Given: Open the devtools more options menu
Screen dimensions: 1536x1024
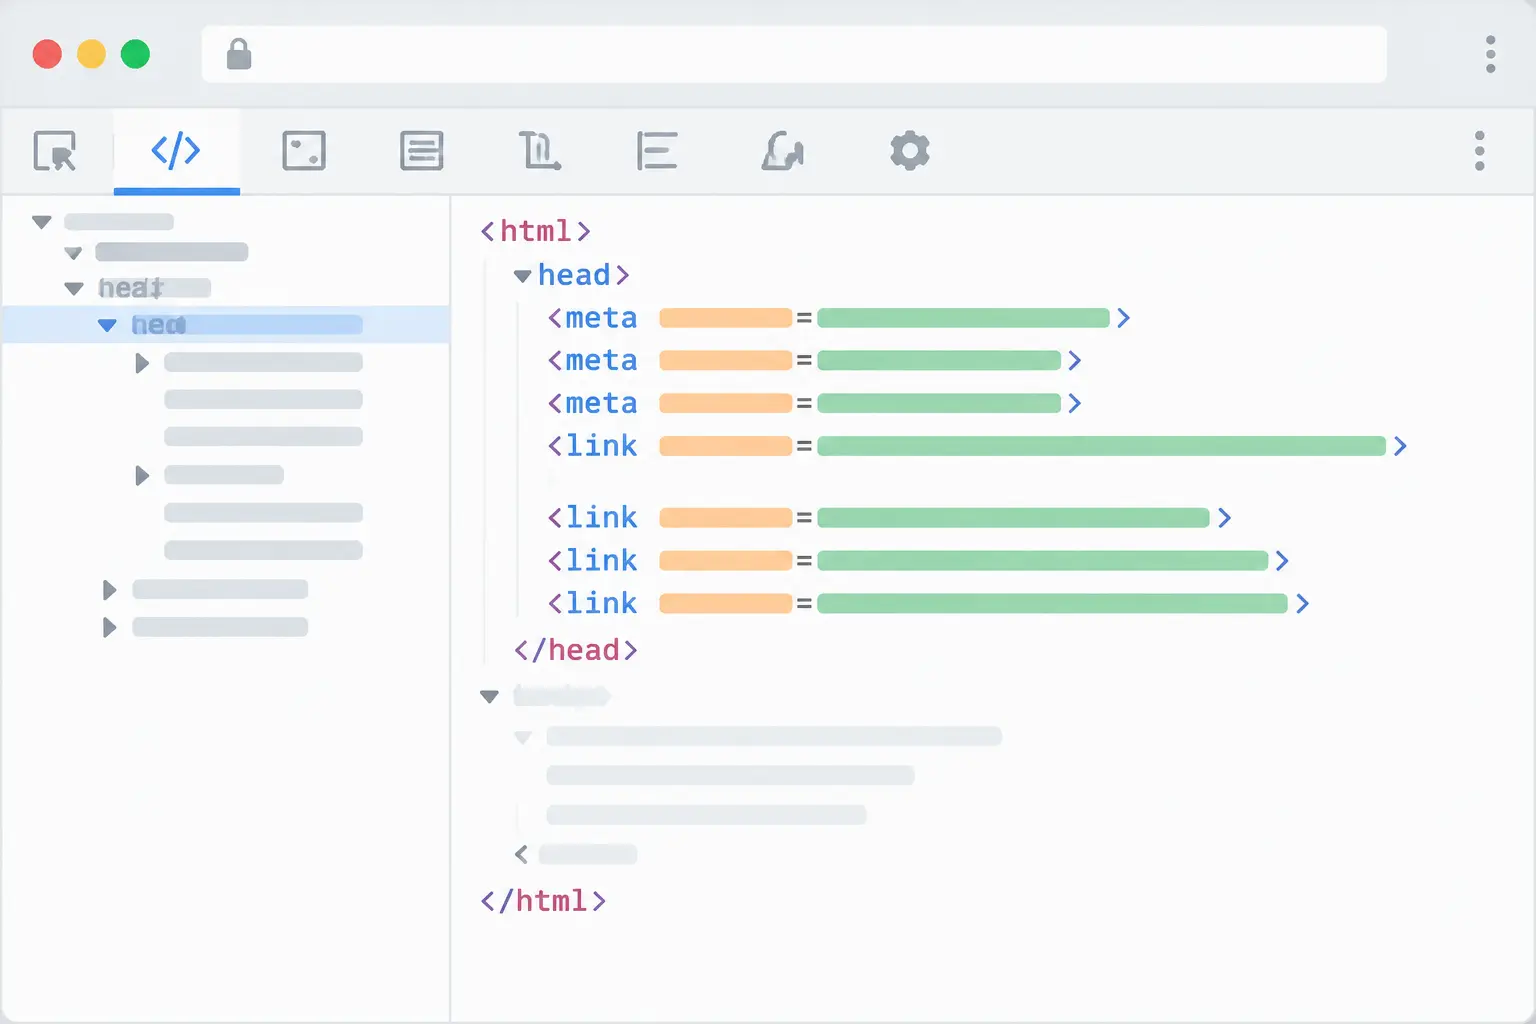Looking at the screenshot, I should point(1480,151).
